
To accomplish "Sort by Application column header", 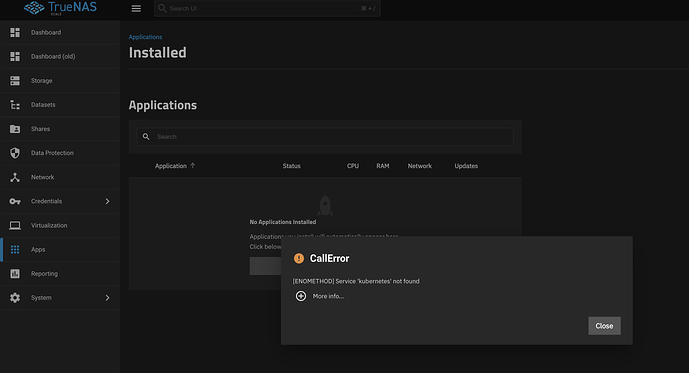I will pos(170,166).
